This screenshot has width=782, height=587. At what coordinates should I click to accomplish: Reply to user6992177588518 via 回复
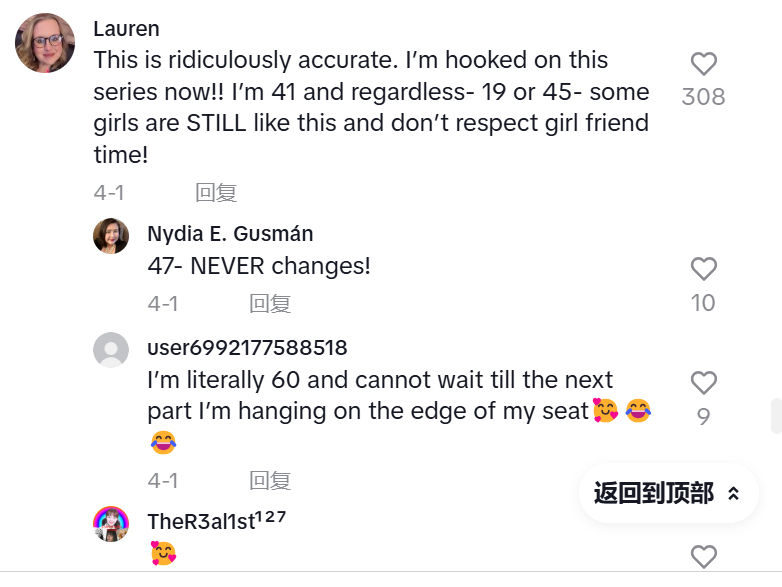click(270, 480)
